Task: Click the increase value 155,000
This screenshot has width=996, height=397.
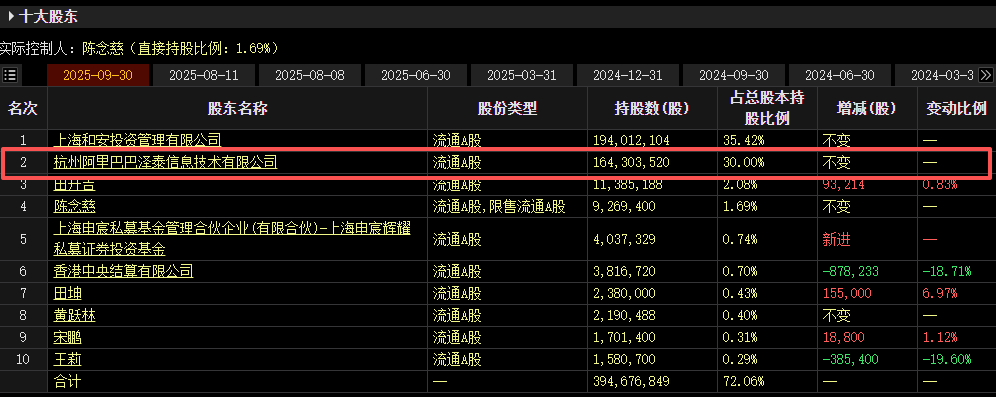Action: pos(847,293)
